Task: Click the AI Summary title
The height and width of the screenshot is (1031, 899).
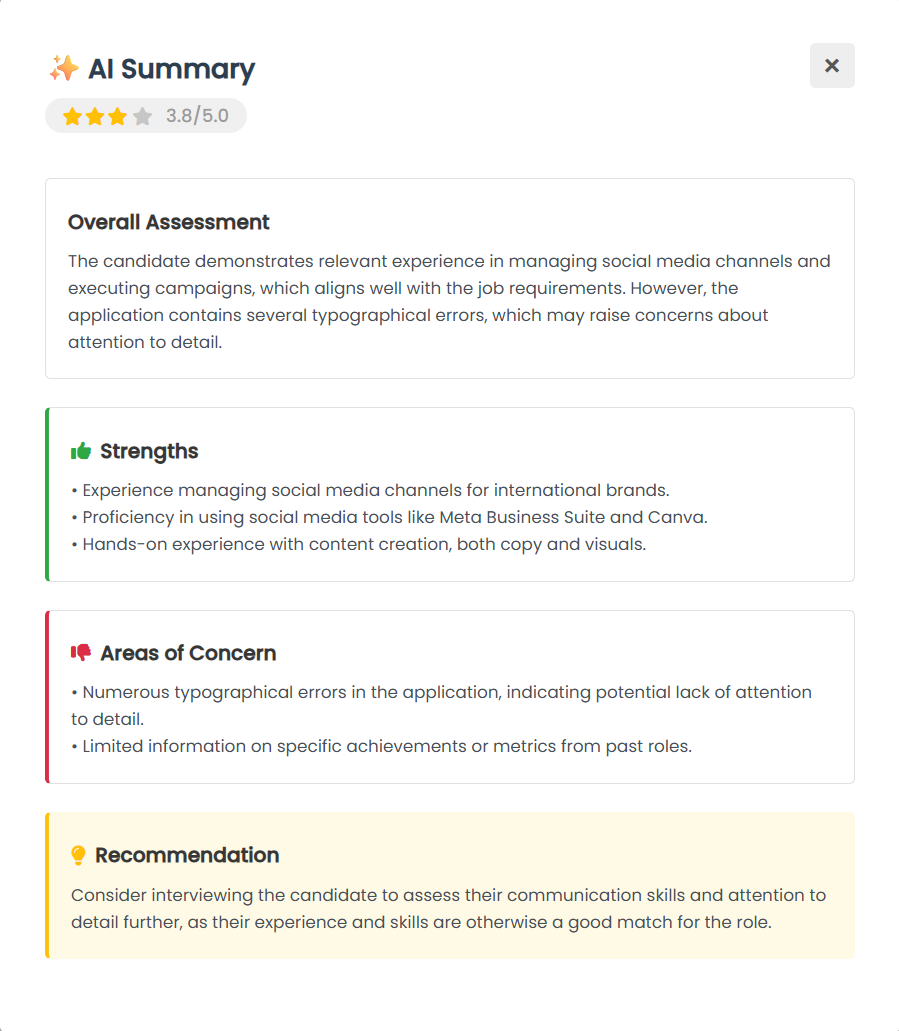Action: coord(171,69)
